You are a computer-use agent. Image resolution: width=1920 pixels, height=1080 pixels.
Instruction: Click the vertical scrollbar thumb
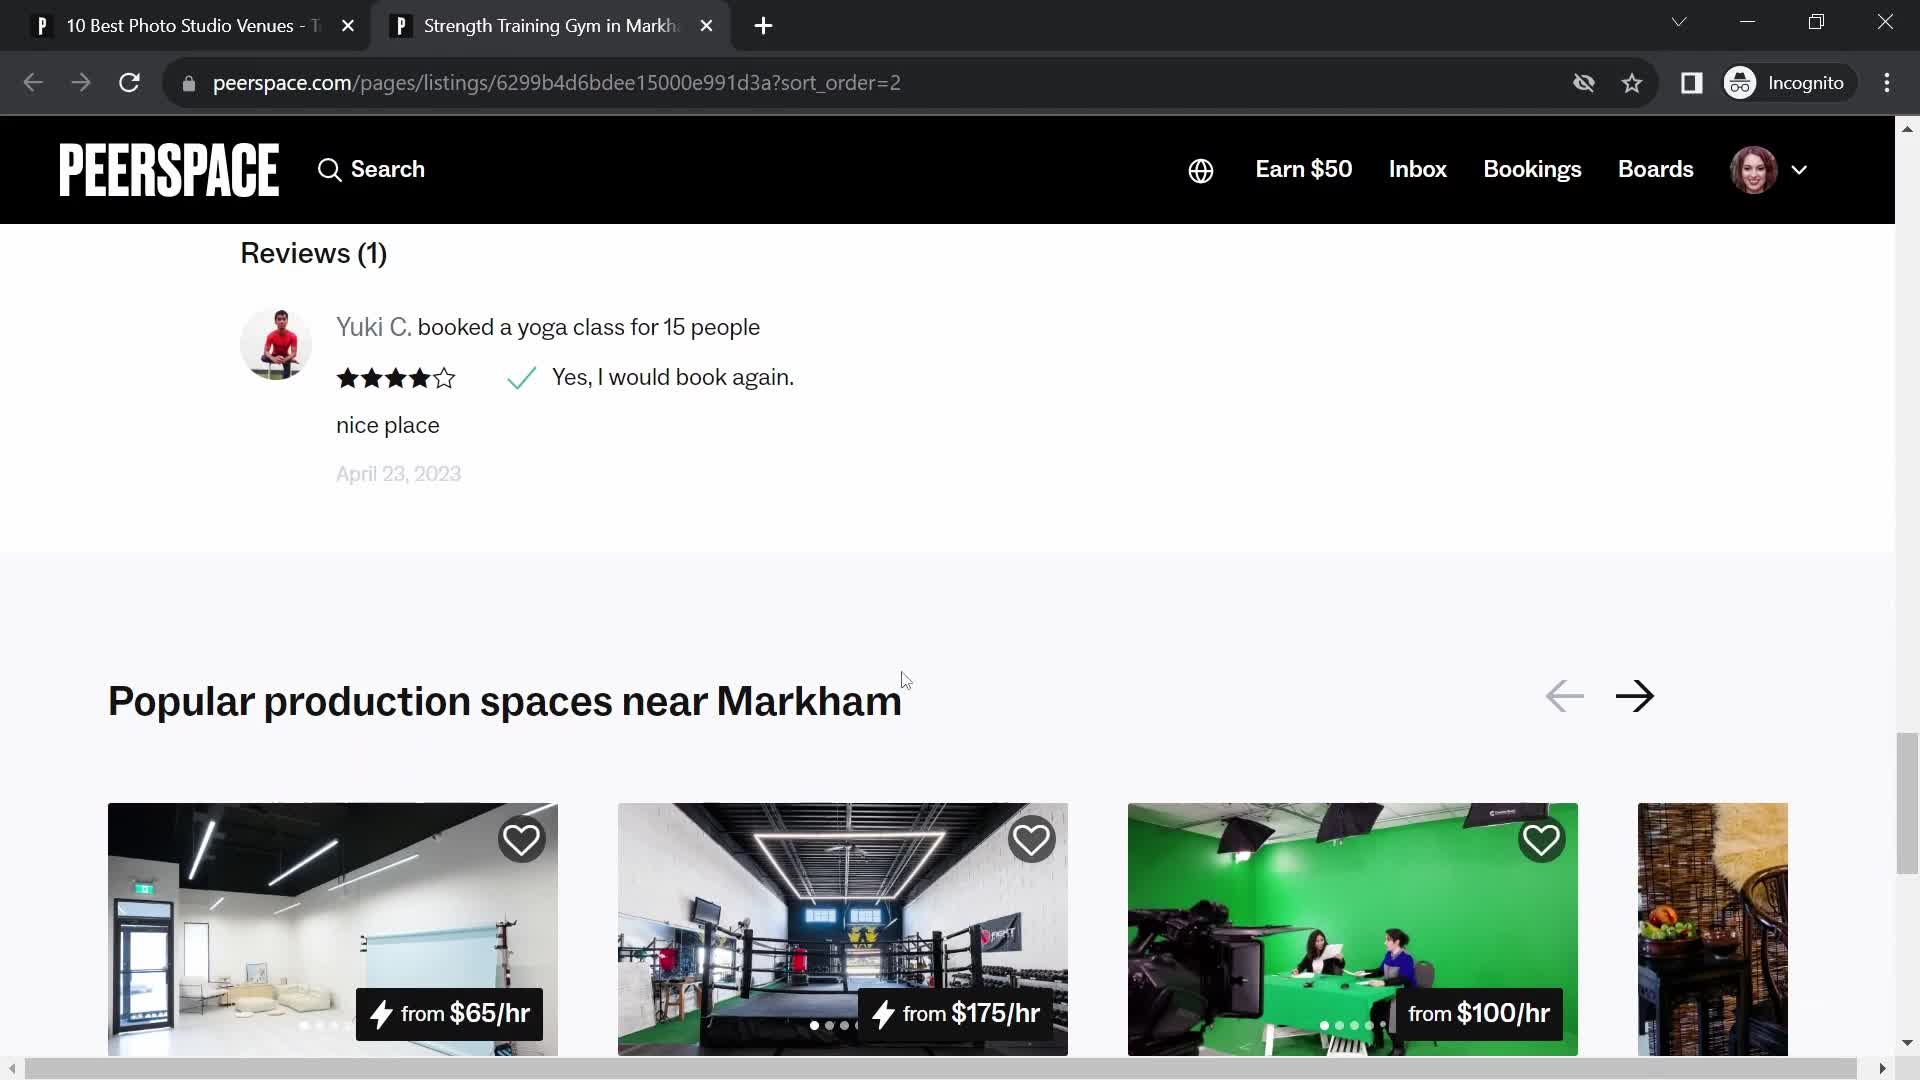pyautogui.click(x=1908, y=804)
